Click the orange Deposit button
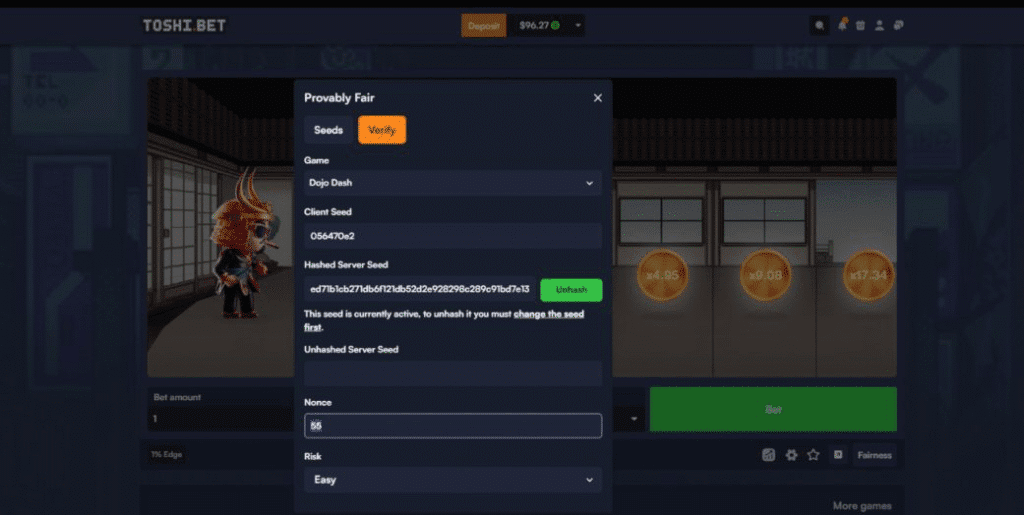The width and height of the screenshot is (1024, 515). (484, 26)
